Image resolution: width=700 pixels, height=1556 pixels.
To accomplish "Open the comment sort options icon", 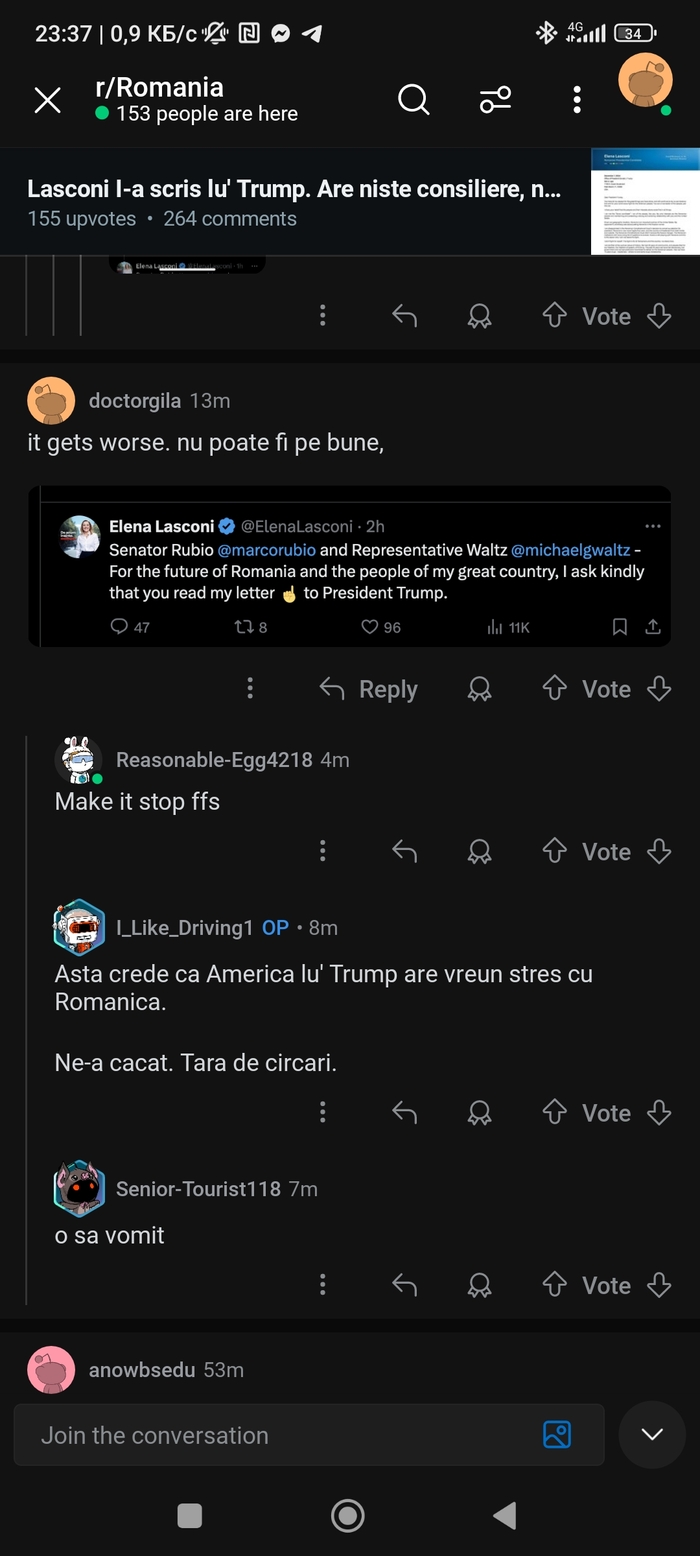I will coord(495,99).
